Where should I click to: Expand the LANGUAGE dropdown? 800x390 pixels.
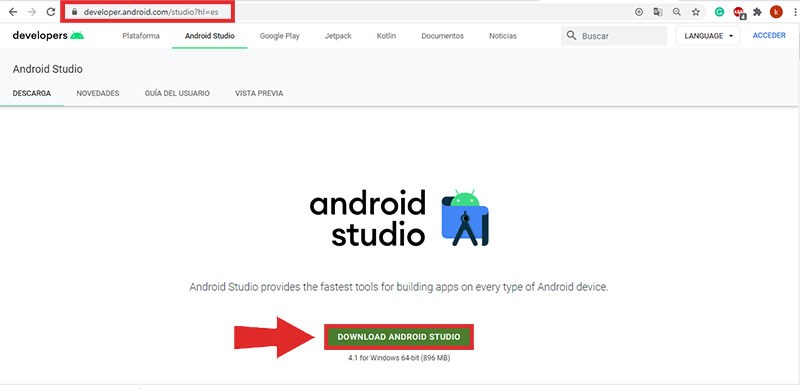click(x=708, y=36)
